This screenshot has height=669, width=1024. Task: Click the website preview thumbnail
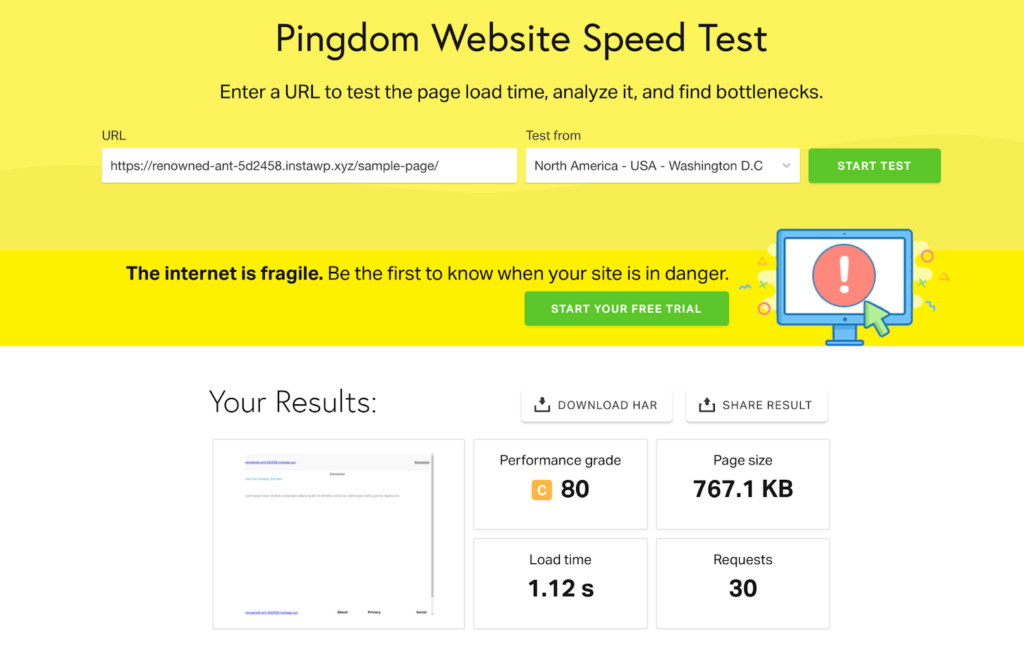tap(337, 533)
